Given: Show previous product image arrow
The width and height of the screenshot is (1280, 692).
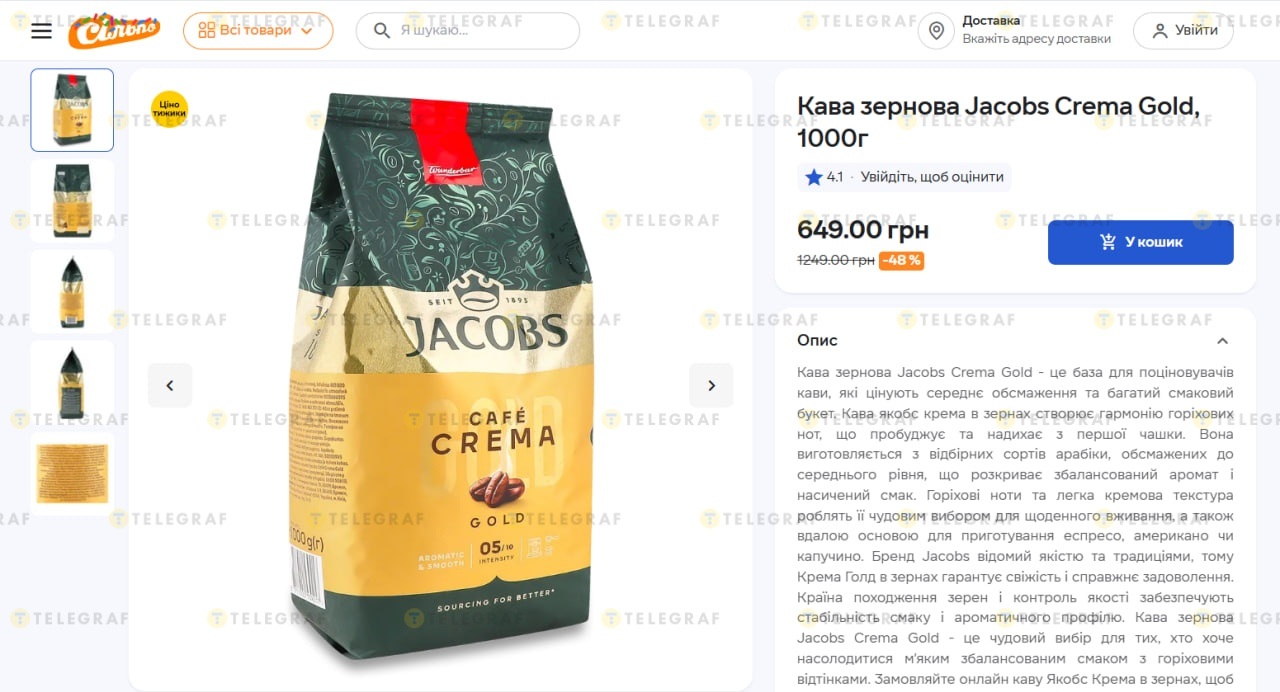Looking at the screenshot, I should point(170,385).
